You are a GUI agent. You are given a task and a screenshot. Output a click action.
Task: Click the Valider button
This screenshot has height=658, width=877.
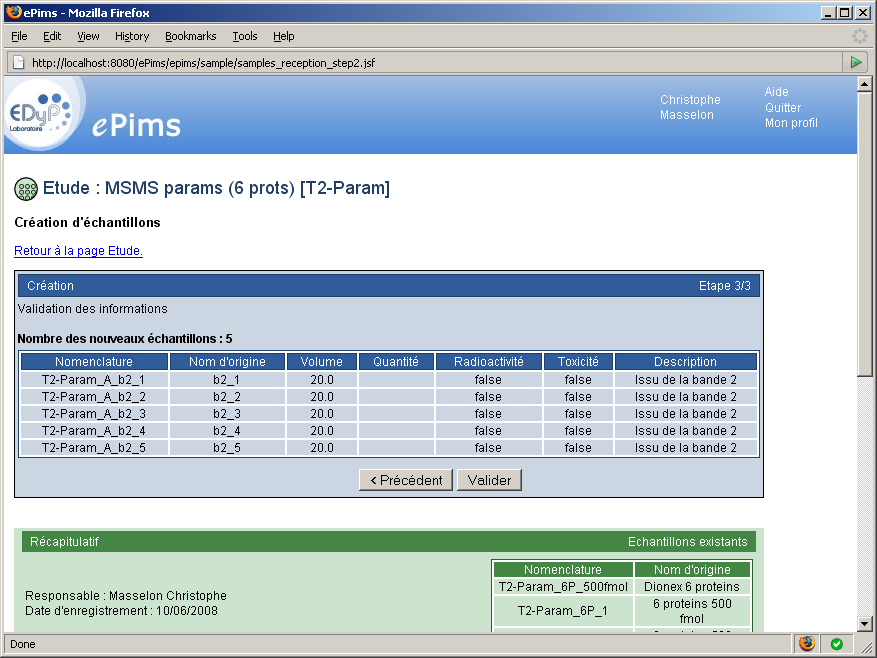489,479
